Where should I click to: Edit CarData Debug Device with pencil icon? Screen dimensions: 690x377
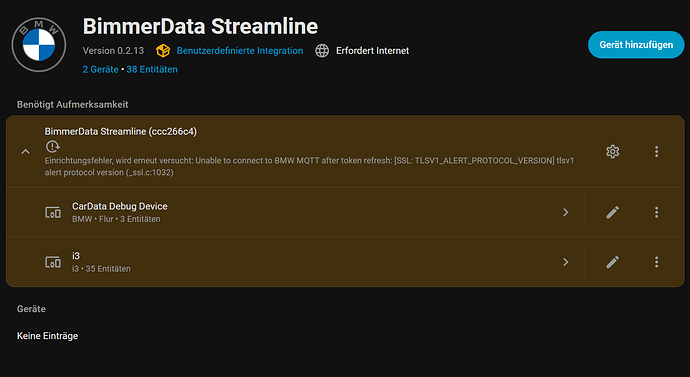(x=613, y=212)
